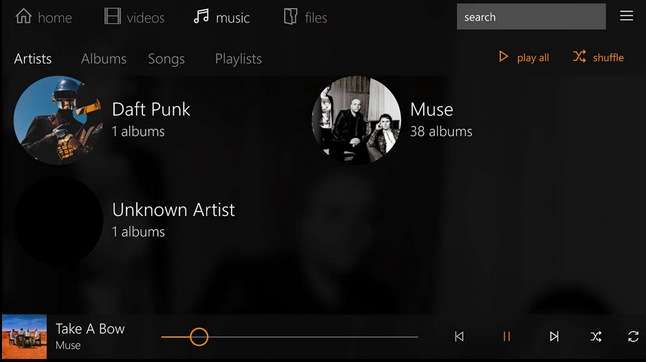The image size is (646, 362).
Task: Click into the search field
Action: coord(531,17)
